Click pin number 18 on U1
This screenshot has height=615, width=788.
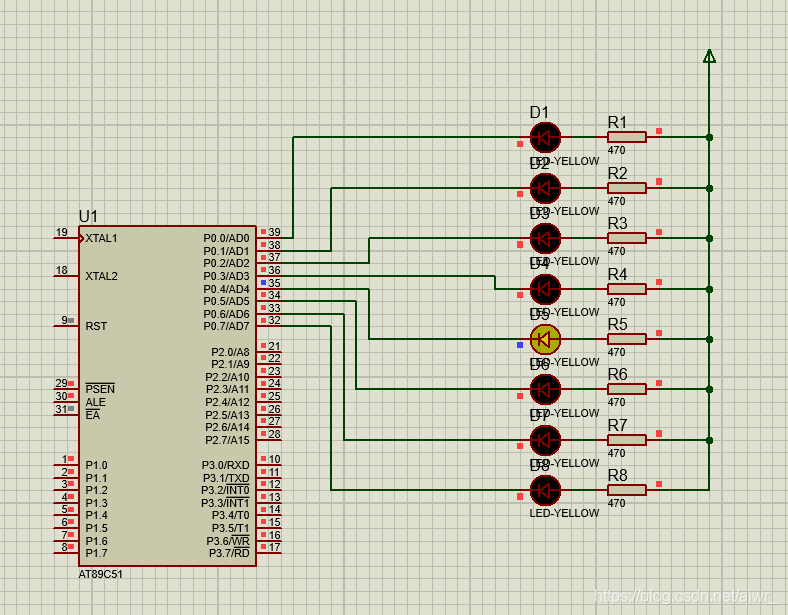[x=62, y=270]
